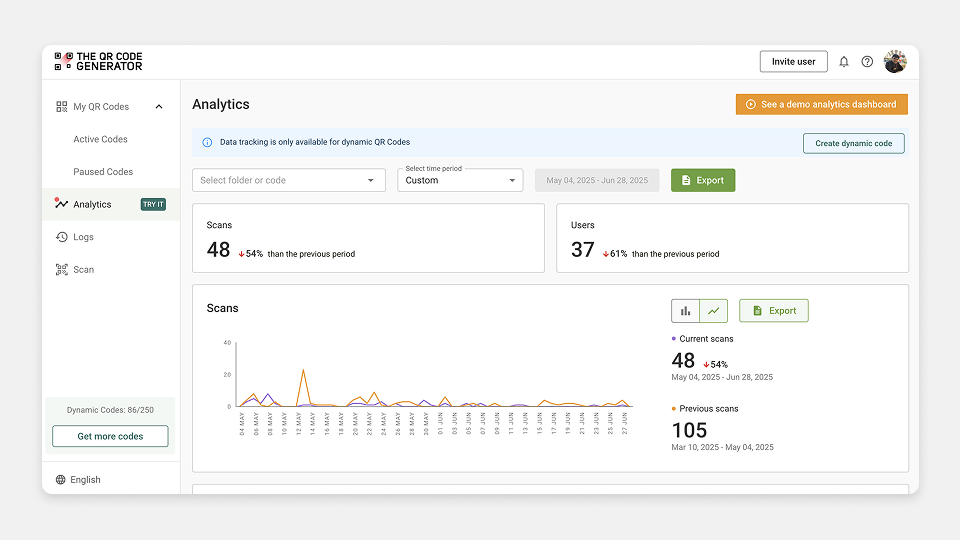The height and width of the screenshot is (540, 960).
Task: Open the notifications bell
Action: pos(844,62)
